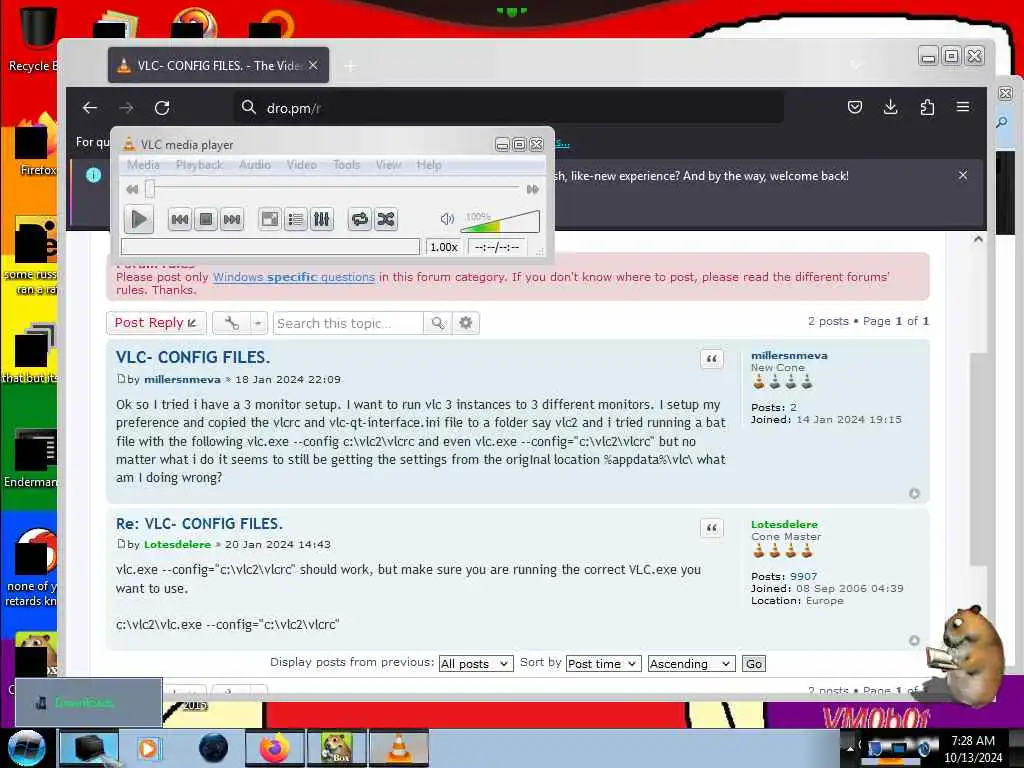1024x768 pixels.
Task: Click Search this topic field
Action: 348,323
